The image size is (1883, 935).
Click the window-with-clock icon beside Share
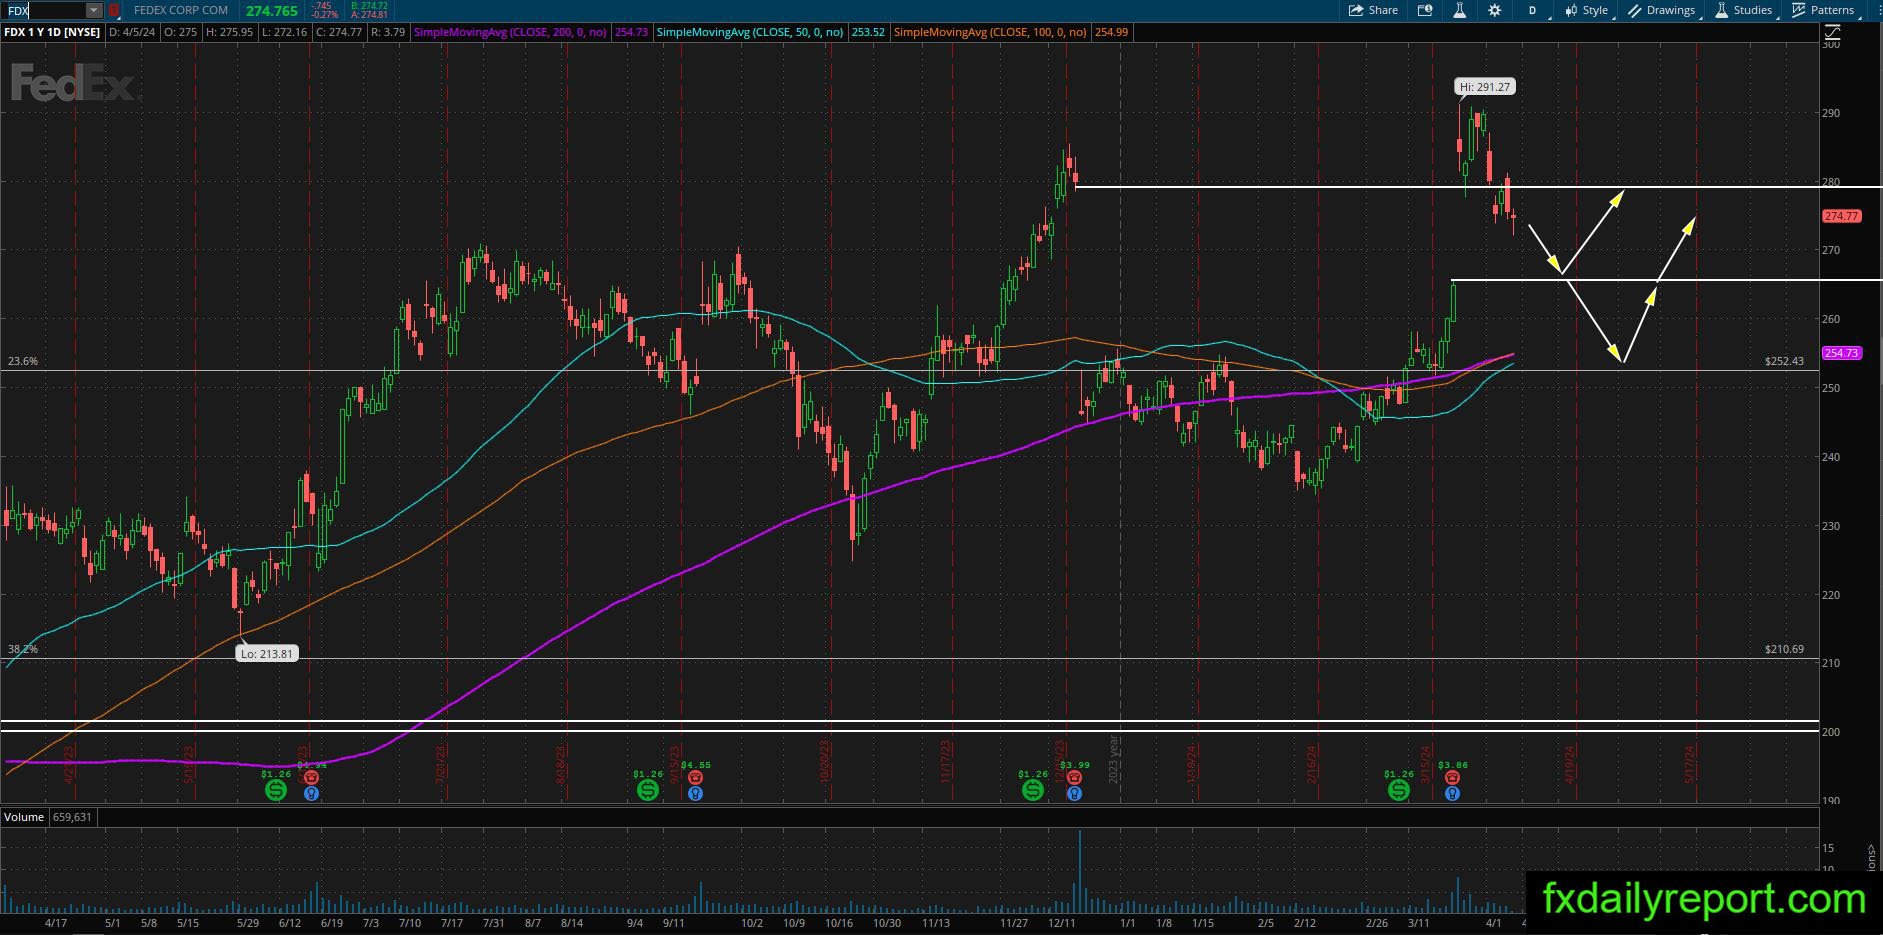(x=1425, y=10)
